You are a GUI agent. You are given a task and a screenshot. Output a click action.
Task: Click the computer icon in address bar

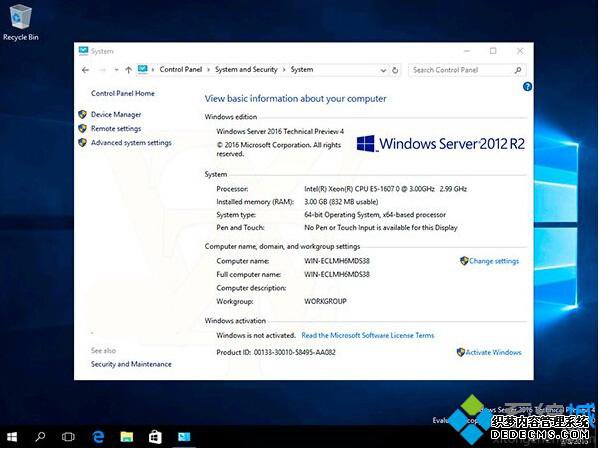click(x=143, y=69)
